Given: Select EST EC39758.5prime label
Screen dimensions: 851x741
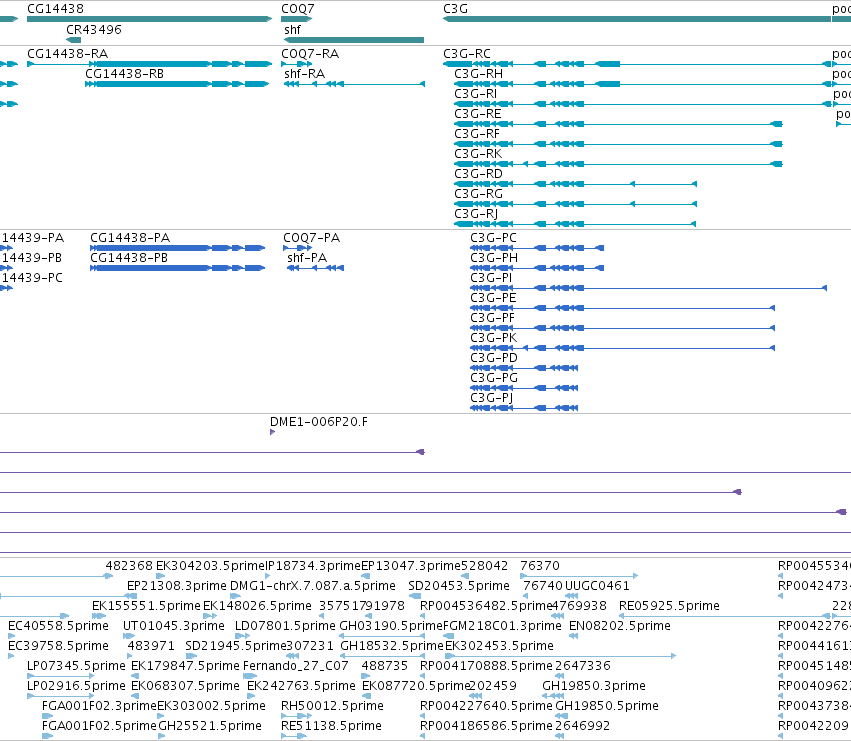Looking at the screenshot, I should coord(58,646).
